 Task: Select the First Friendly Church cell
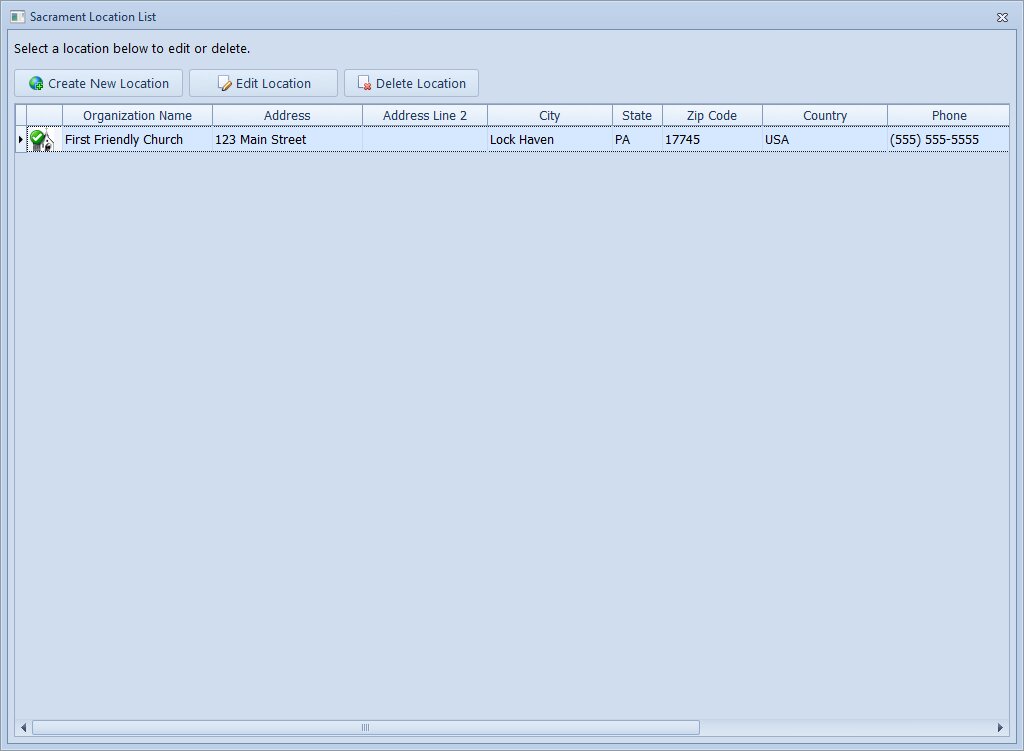point(137,140)
